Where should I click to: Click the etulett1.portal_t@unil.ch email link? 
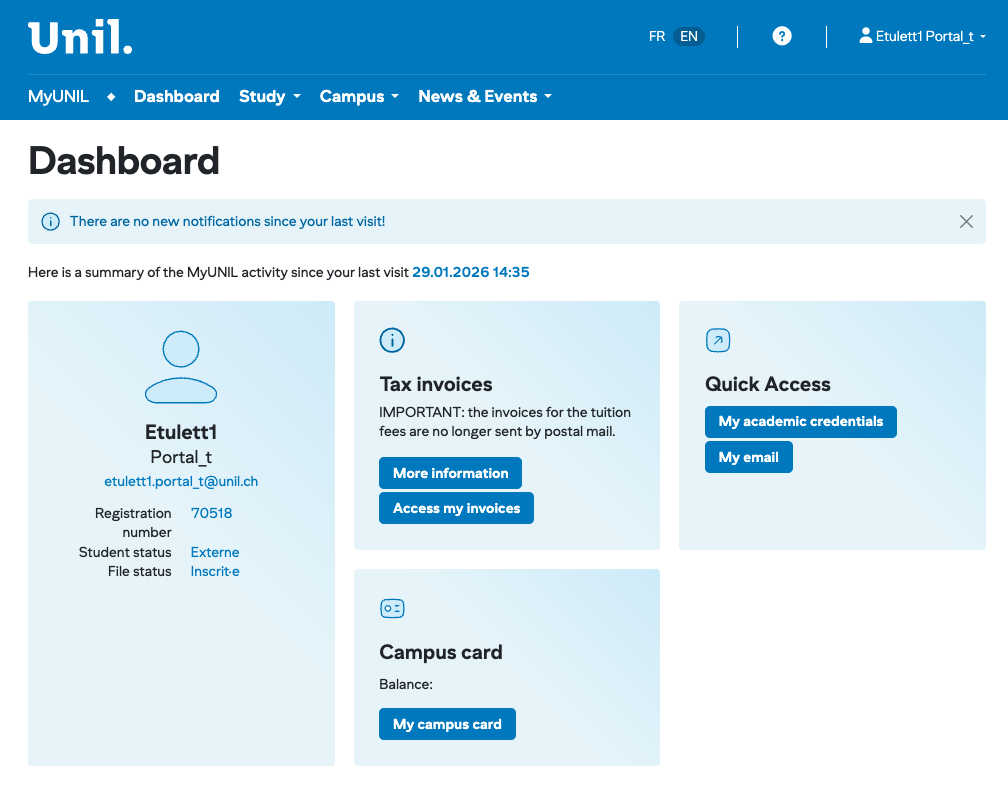(x=181, y=481)
